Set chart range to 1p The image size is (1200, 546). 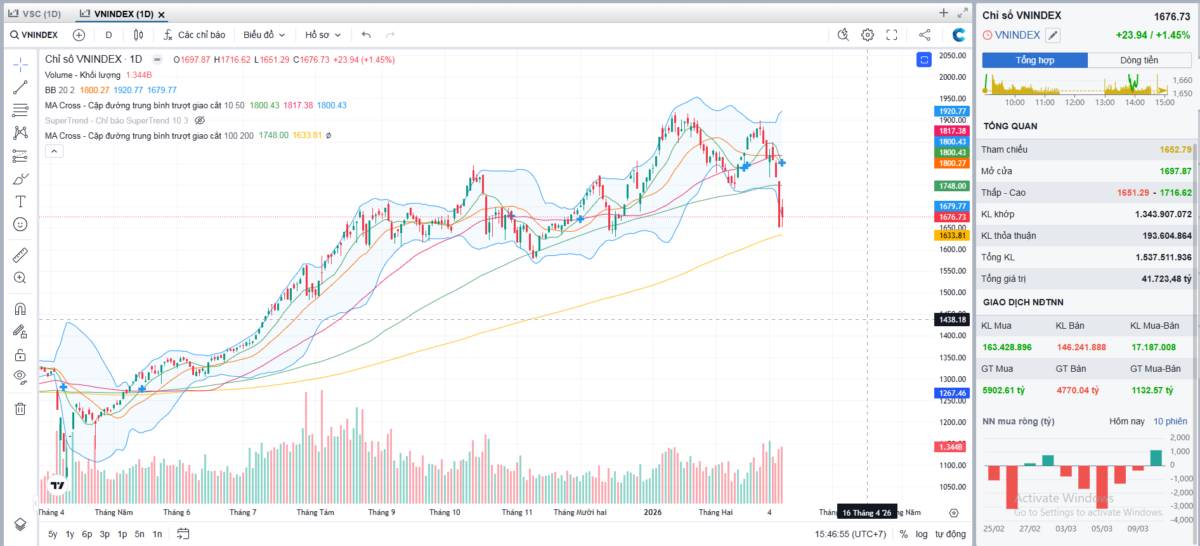coord(122,534)
